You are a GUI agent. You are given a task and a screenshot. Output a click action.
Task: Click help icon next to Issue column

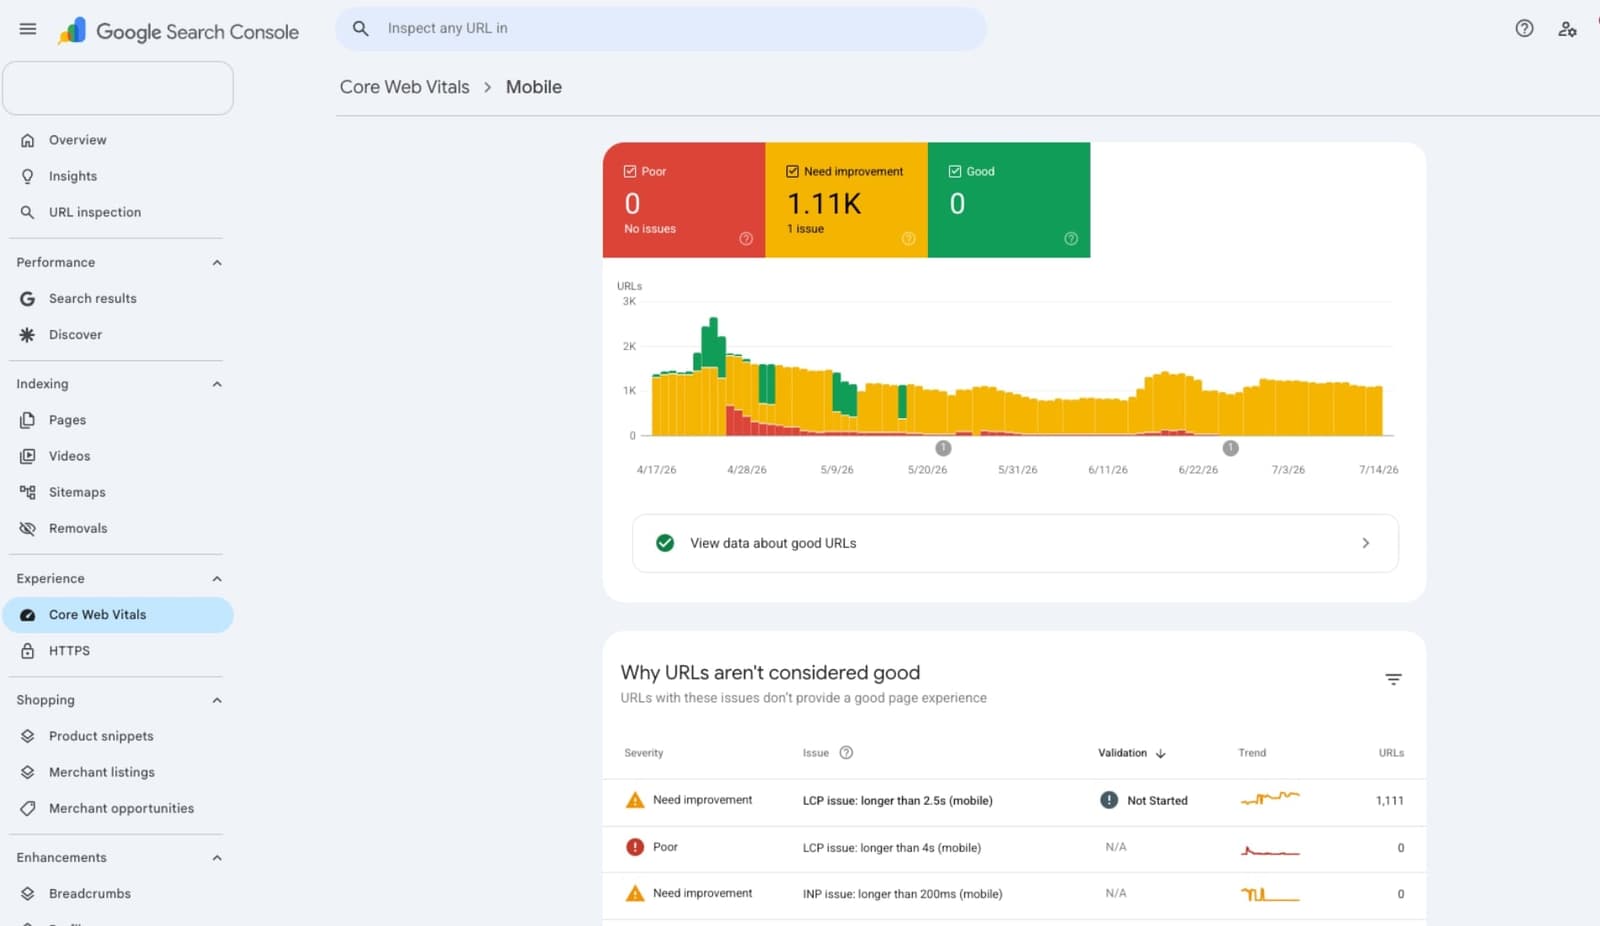(x=846, y=753)
